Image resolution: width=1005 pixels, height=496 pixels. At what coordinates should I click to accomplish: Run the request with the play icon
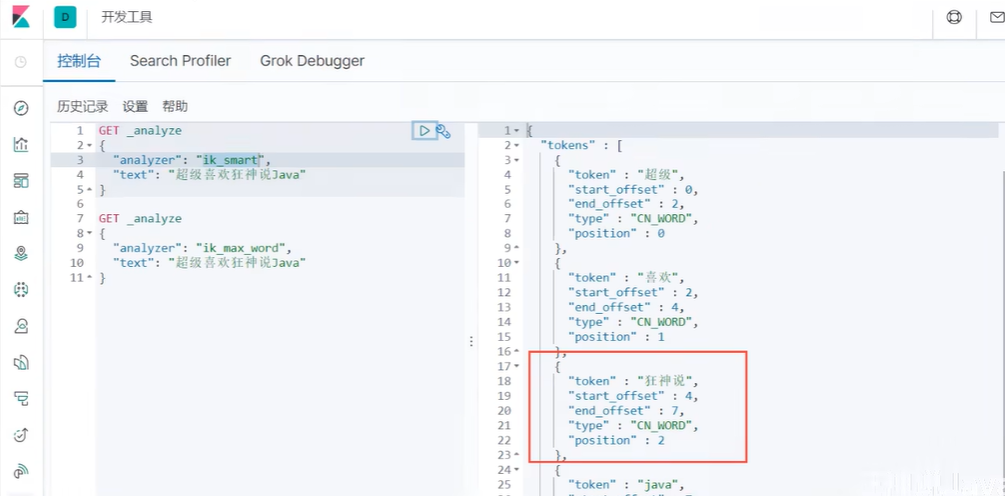click(424, 131)
